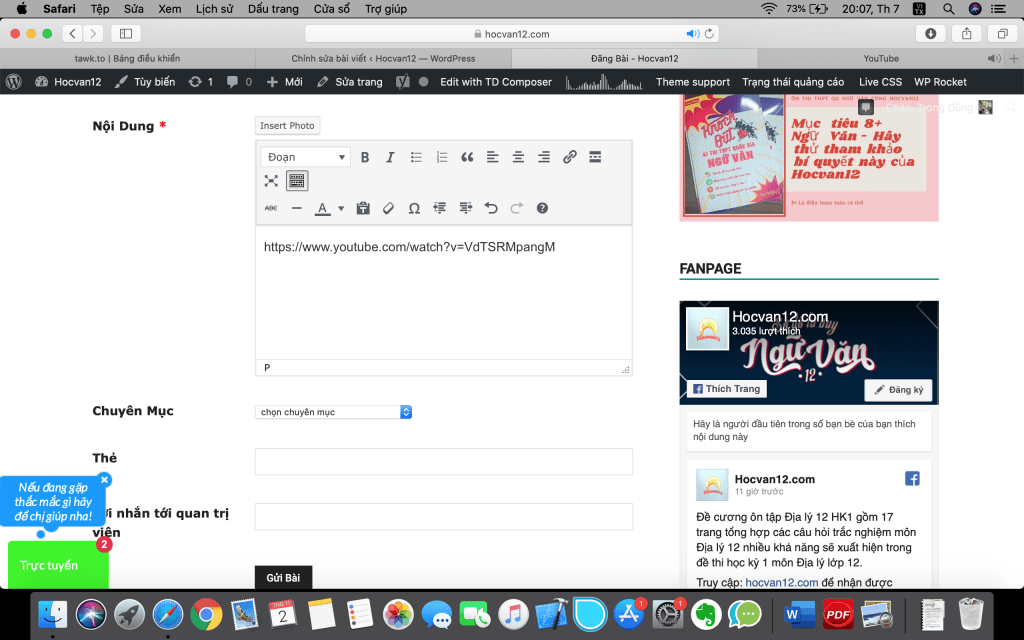Click the Đăng ký button on fanpage
1024x640 pixels.
(x=899, y=390)
